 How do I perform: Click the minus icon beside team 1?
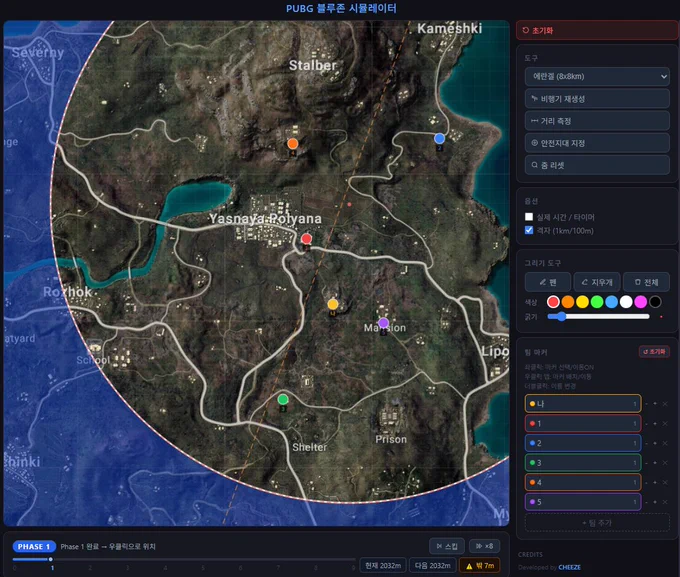646,424
